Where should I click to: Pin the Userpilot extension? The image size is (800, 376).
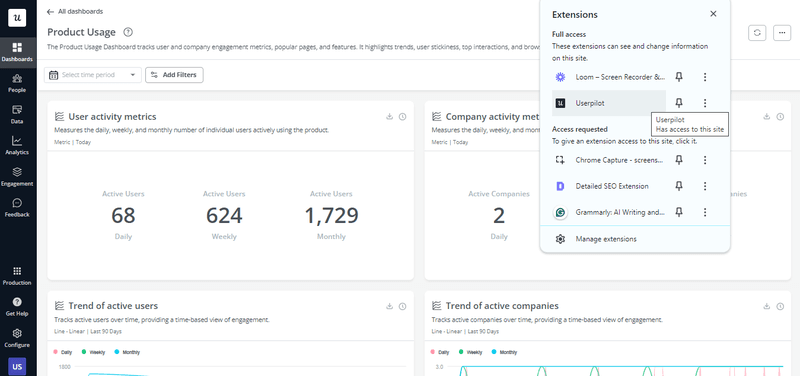[679, 103]
